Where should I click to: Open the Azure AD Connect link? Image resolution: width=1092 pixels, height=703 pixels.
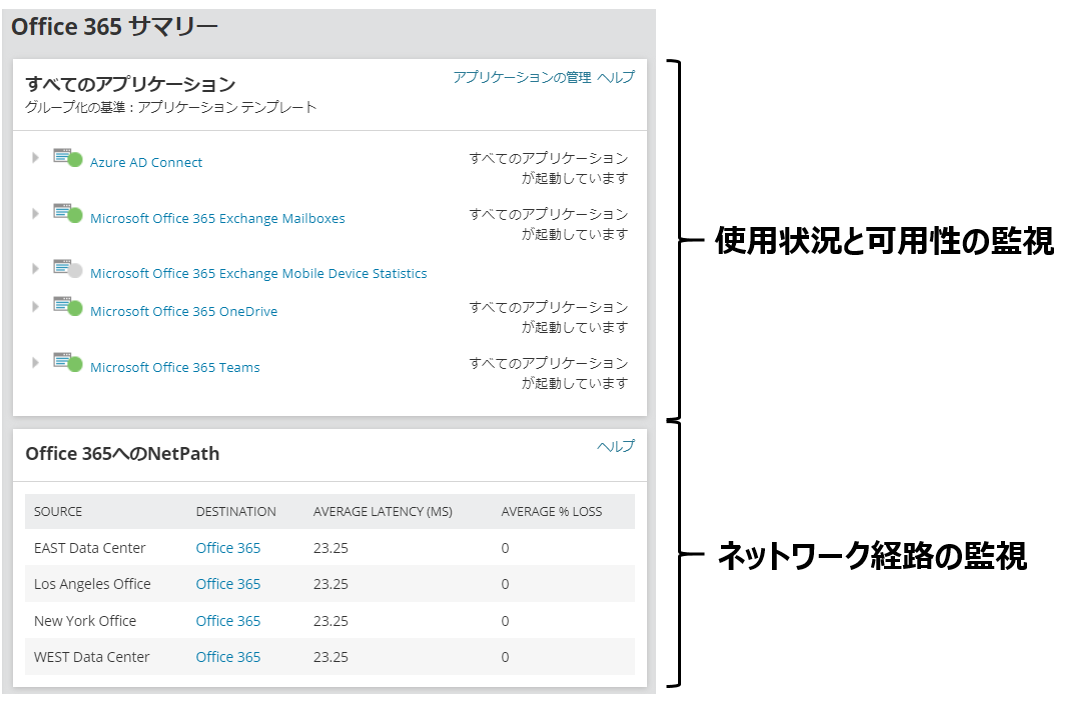(146, 162)
